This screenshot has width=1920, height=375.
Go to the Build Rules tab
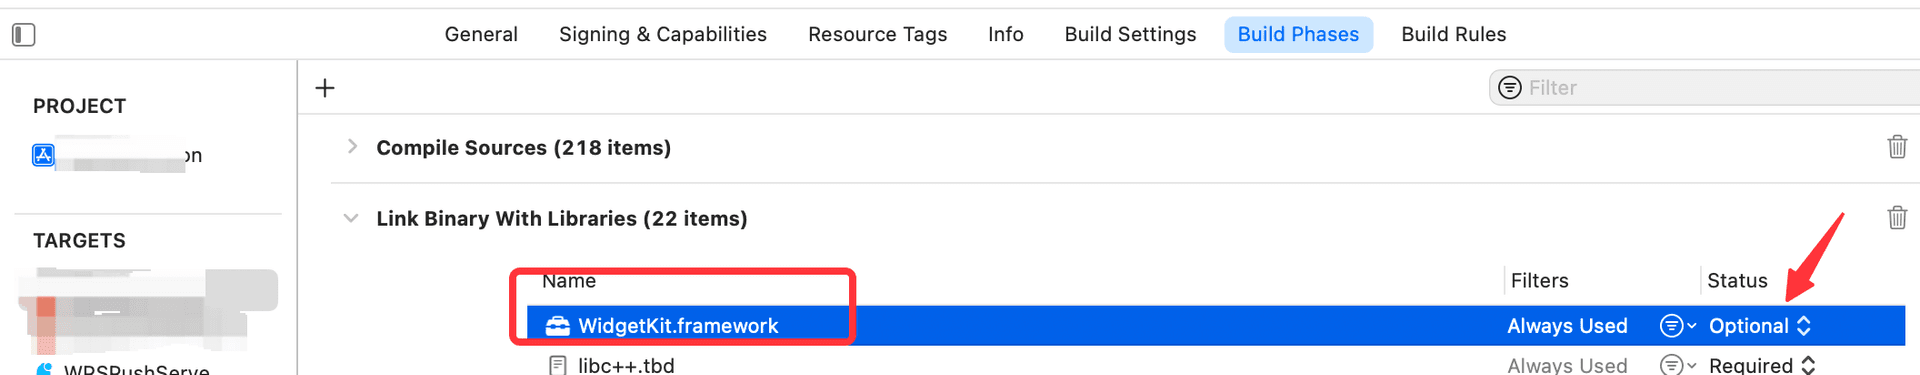click(1453, 34)
